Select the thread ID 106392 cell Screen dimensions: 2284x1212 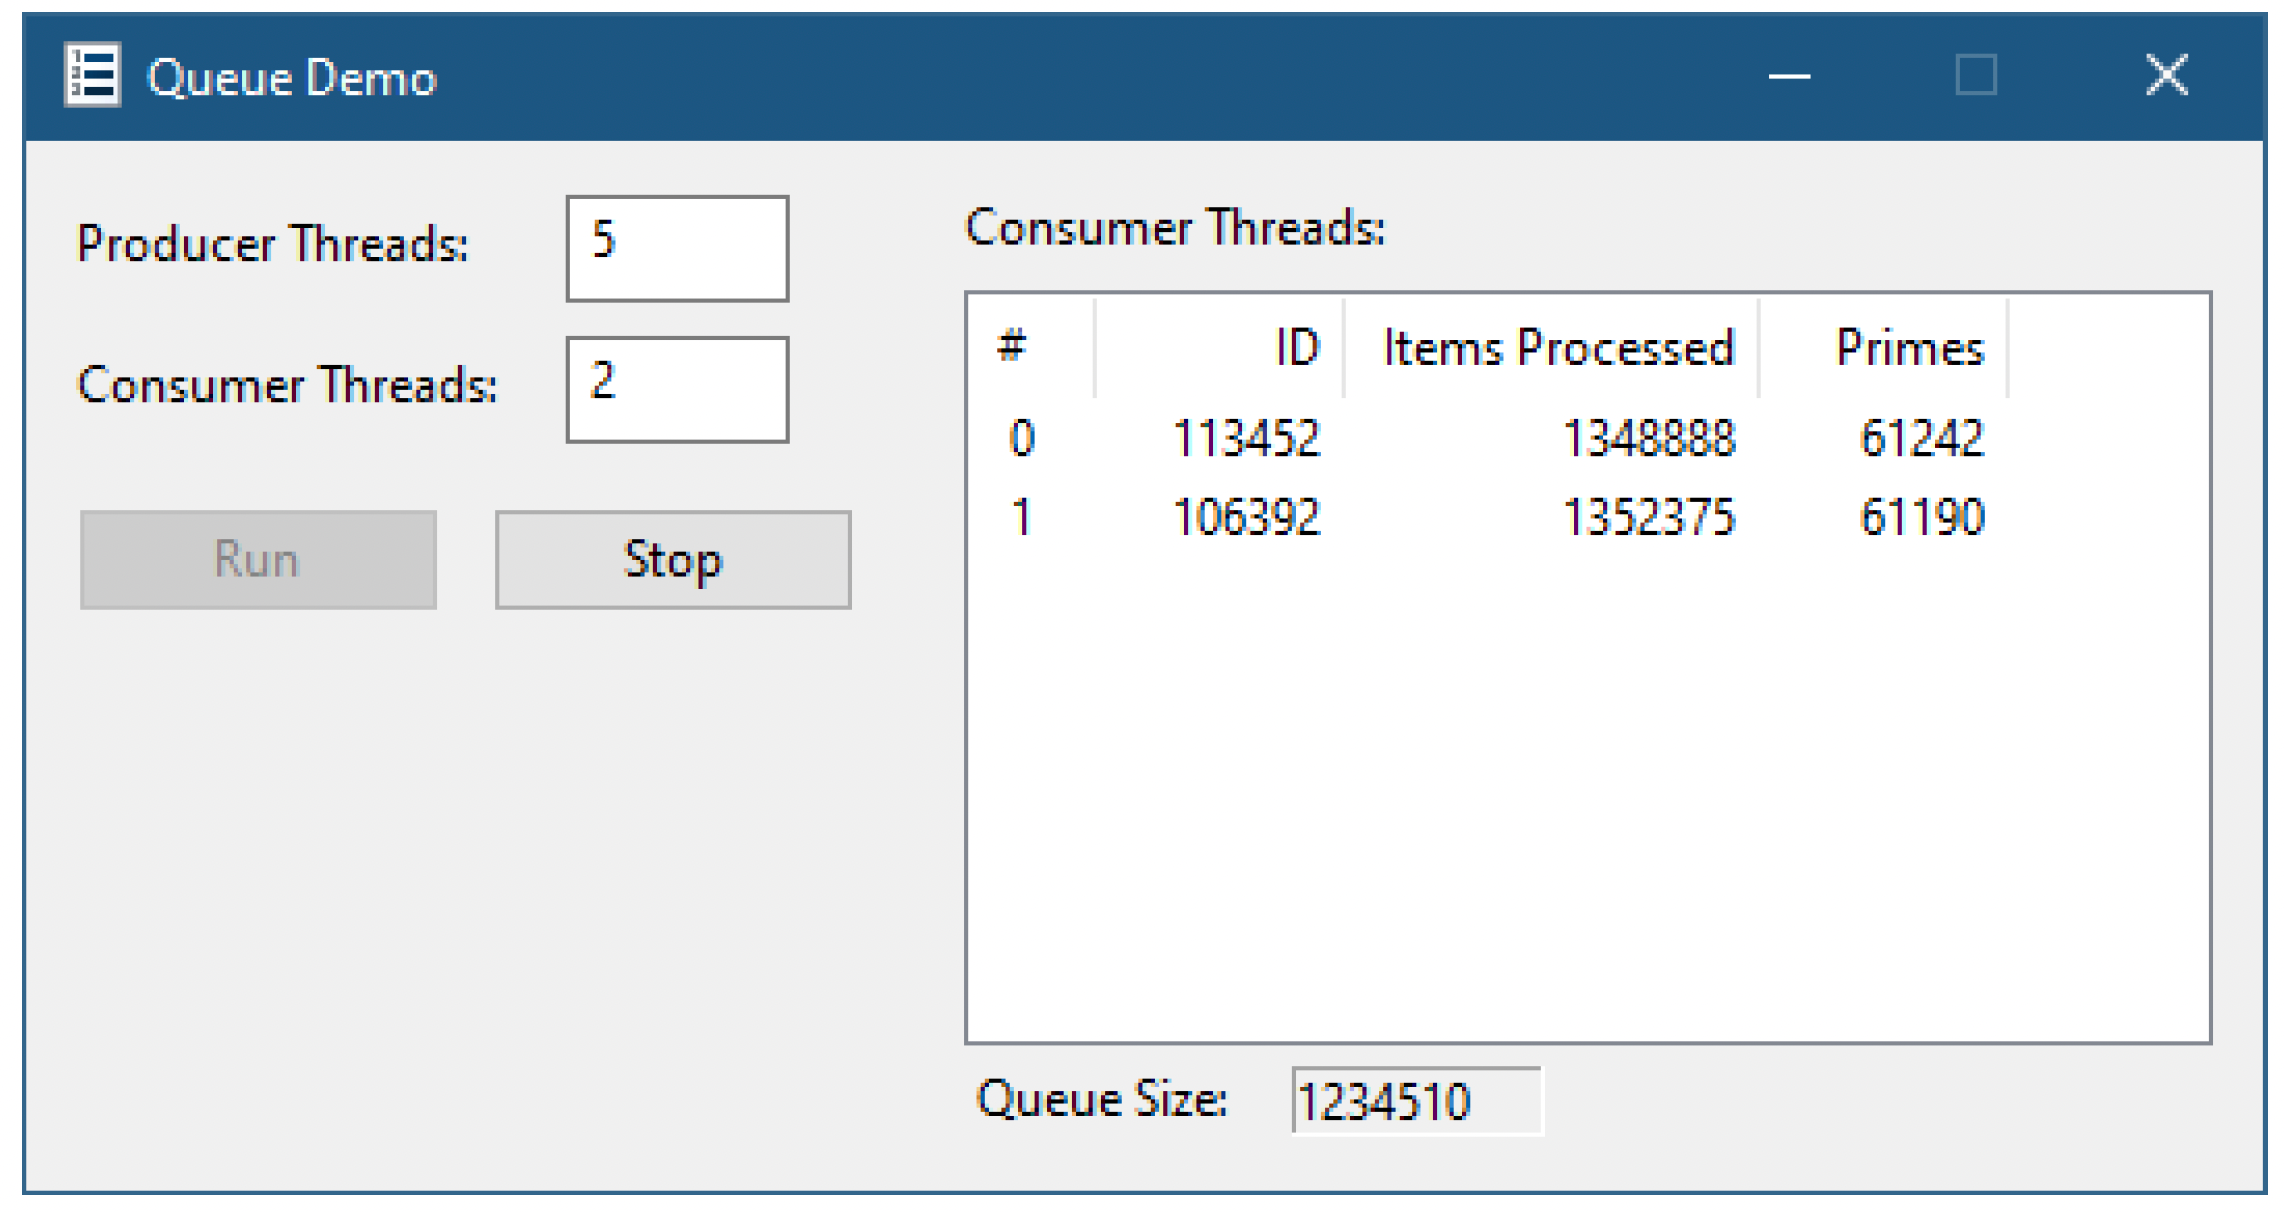point(1246,518)
